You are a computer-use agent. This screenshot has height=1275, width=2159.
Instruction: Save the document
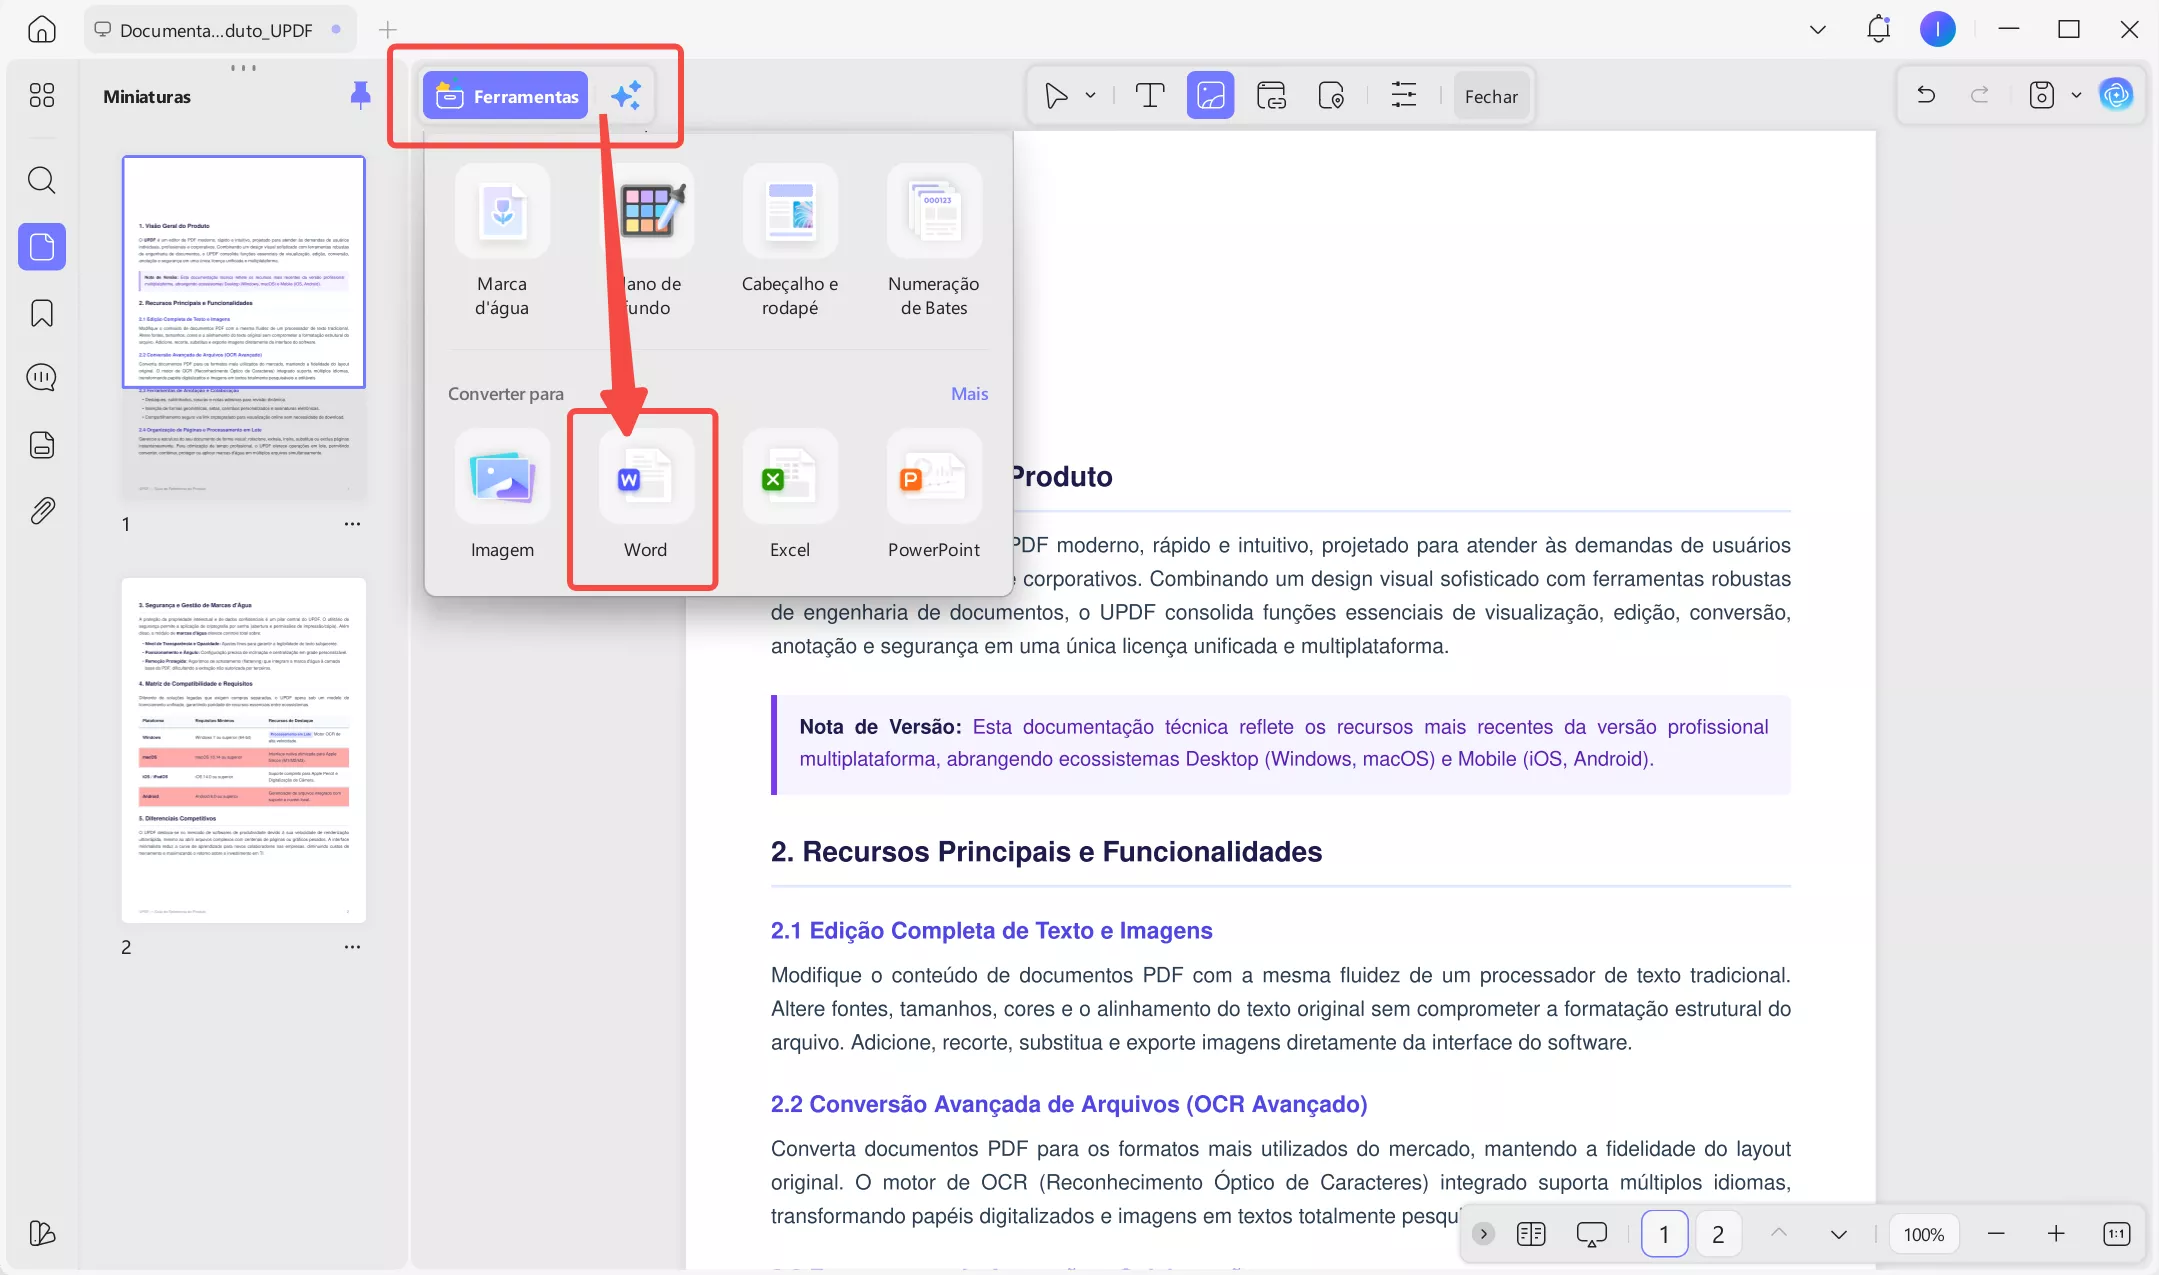2041,95
